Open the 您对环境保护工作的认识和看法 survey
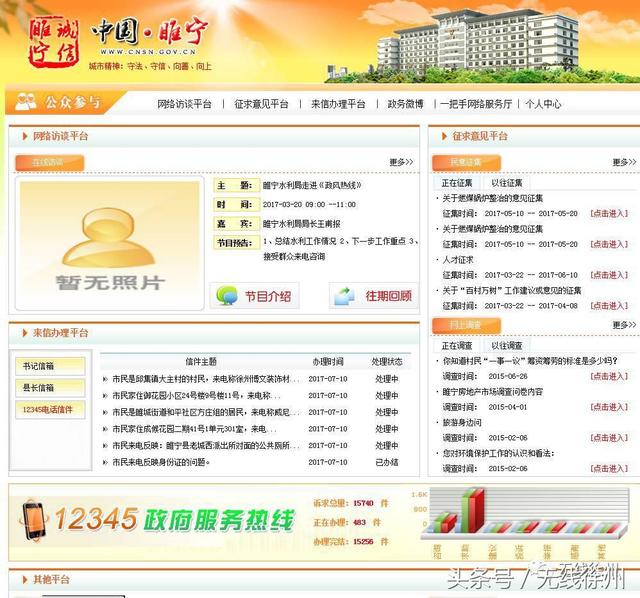The height and width of the screenshot is (598, 640). (x=498, y=453)
